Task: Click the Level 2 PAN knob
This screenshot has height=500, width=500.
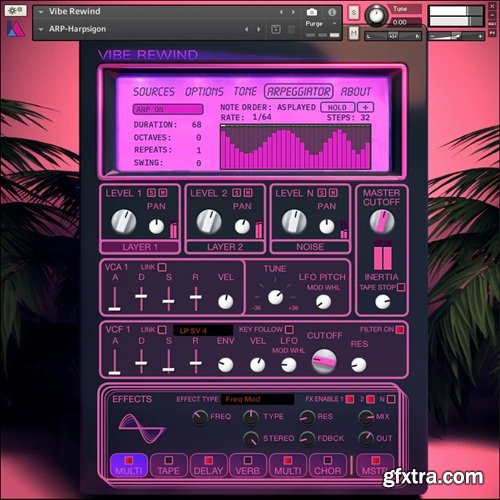Action: [242, 226]
